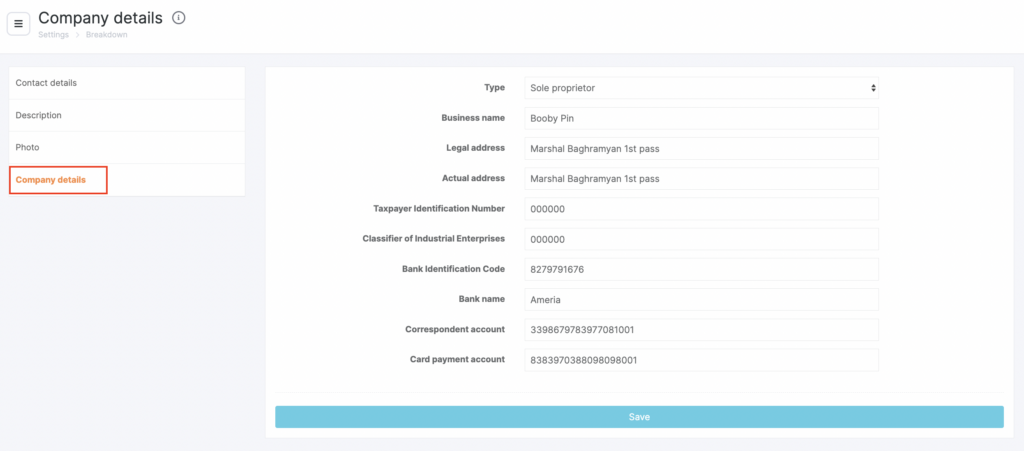Click the Card payment account field
Image resolution: width=1024 pixels, height=451 pixels.
pyautogui.click(x=701, y=360)
